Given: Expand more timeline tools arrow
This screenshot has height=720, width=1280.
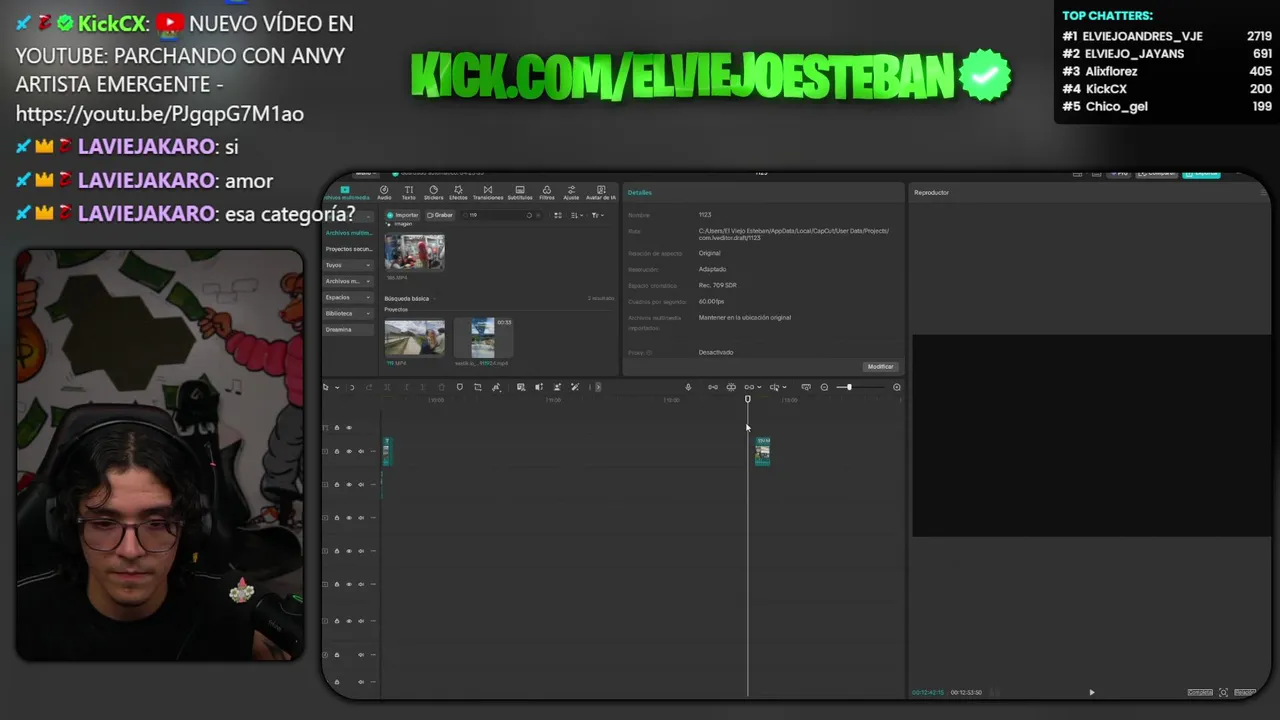Looking at the screenshot, I should 598,387.
